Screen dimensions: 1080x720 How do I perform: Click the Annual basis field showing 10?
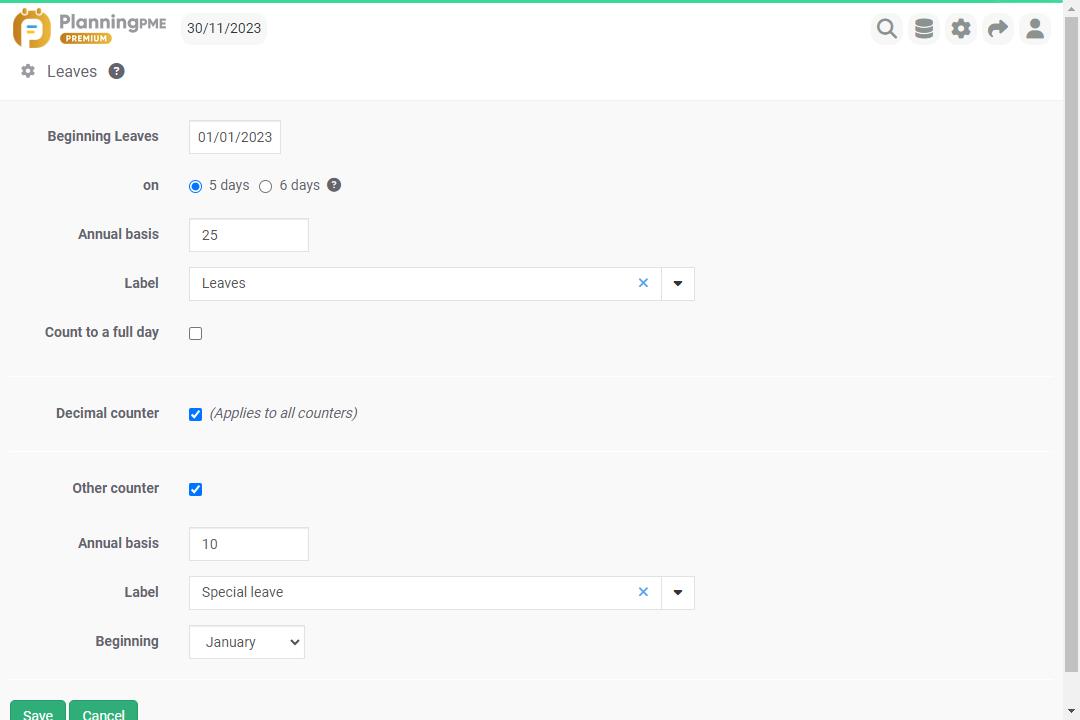249,544
